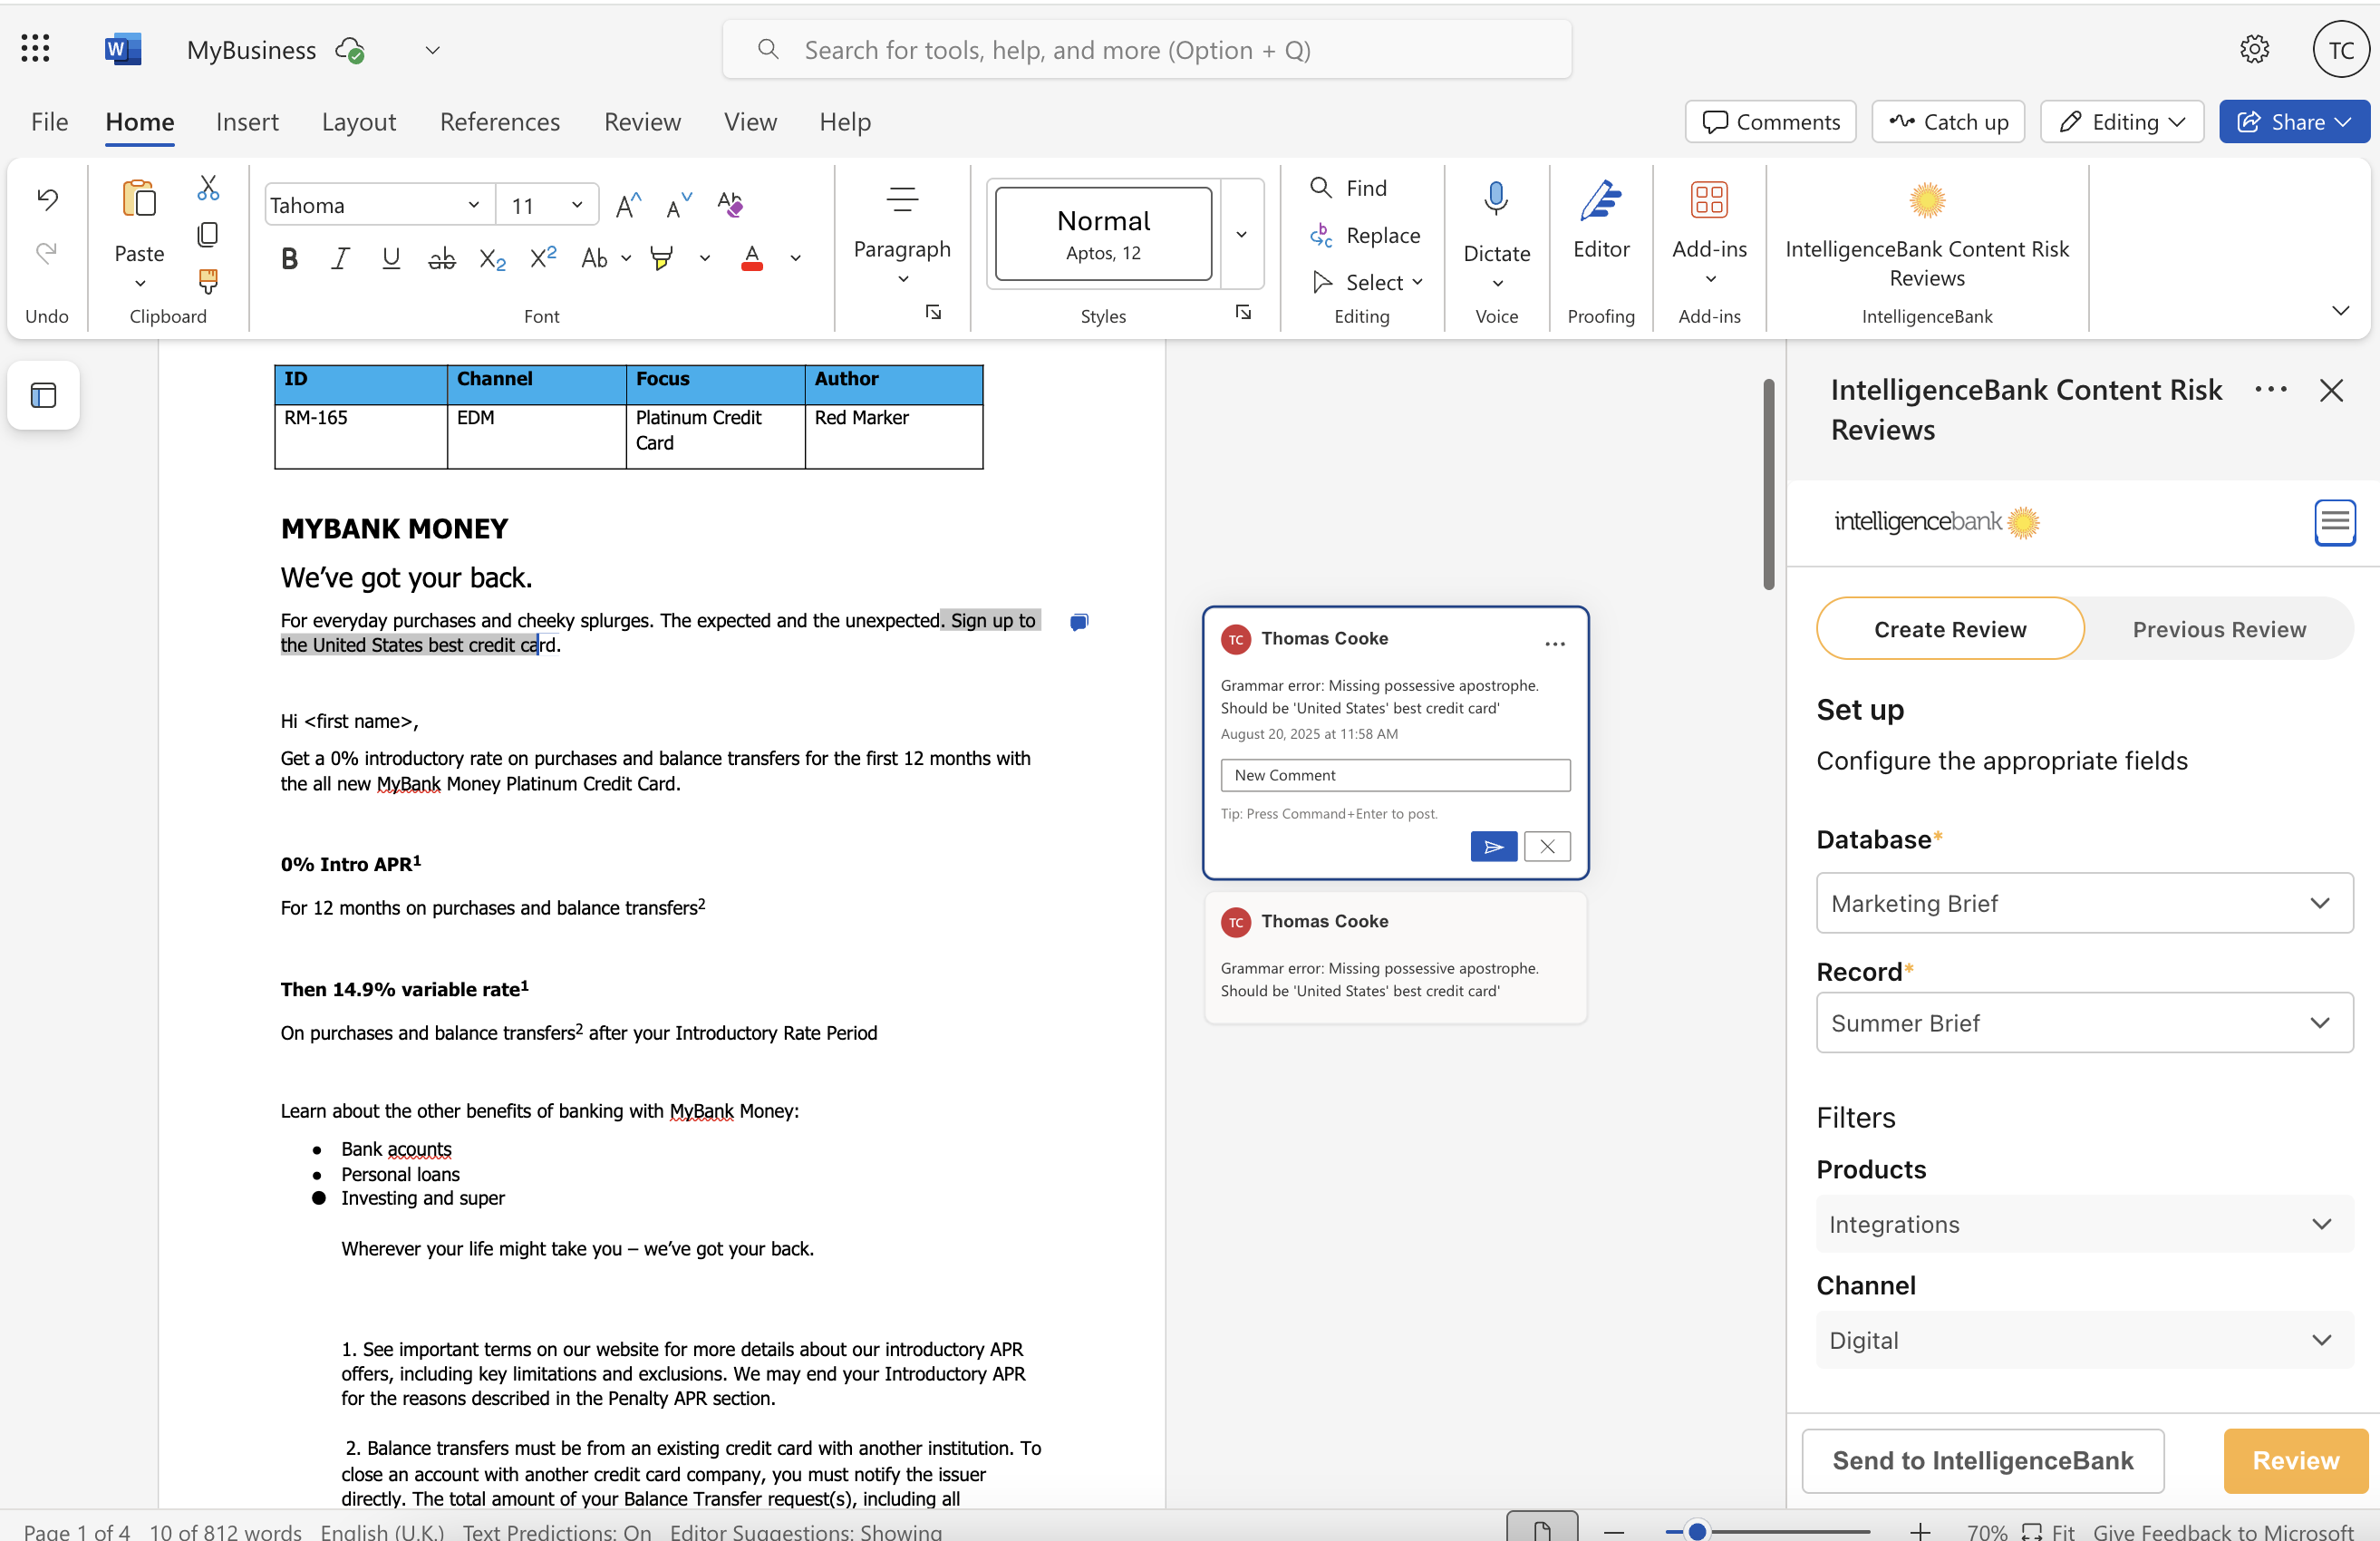Open the Database Marketing Brief dropdown

pos(2084,903)
